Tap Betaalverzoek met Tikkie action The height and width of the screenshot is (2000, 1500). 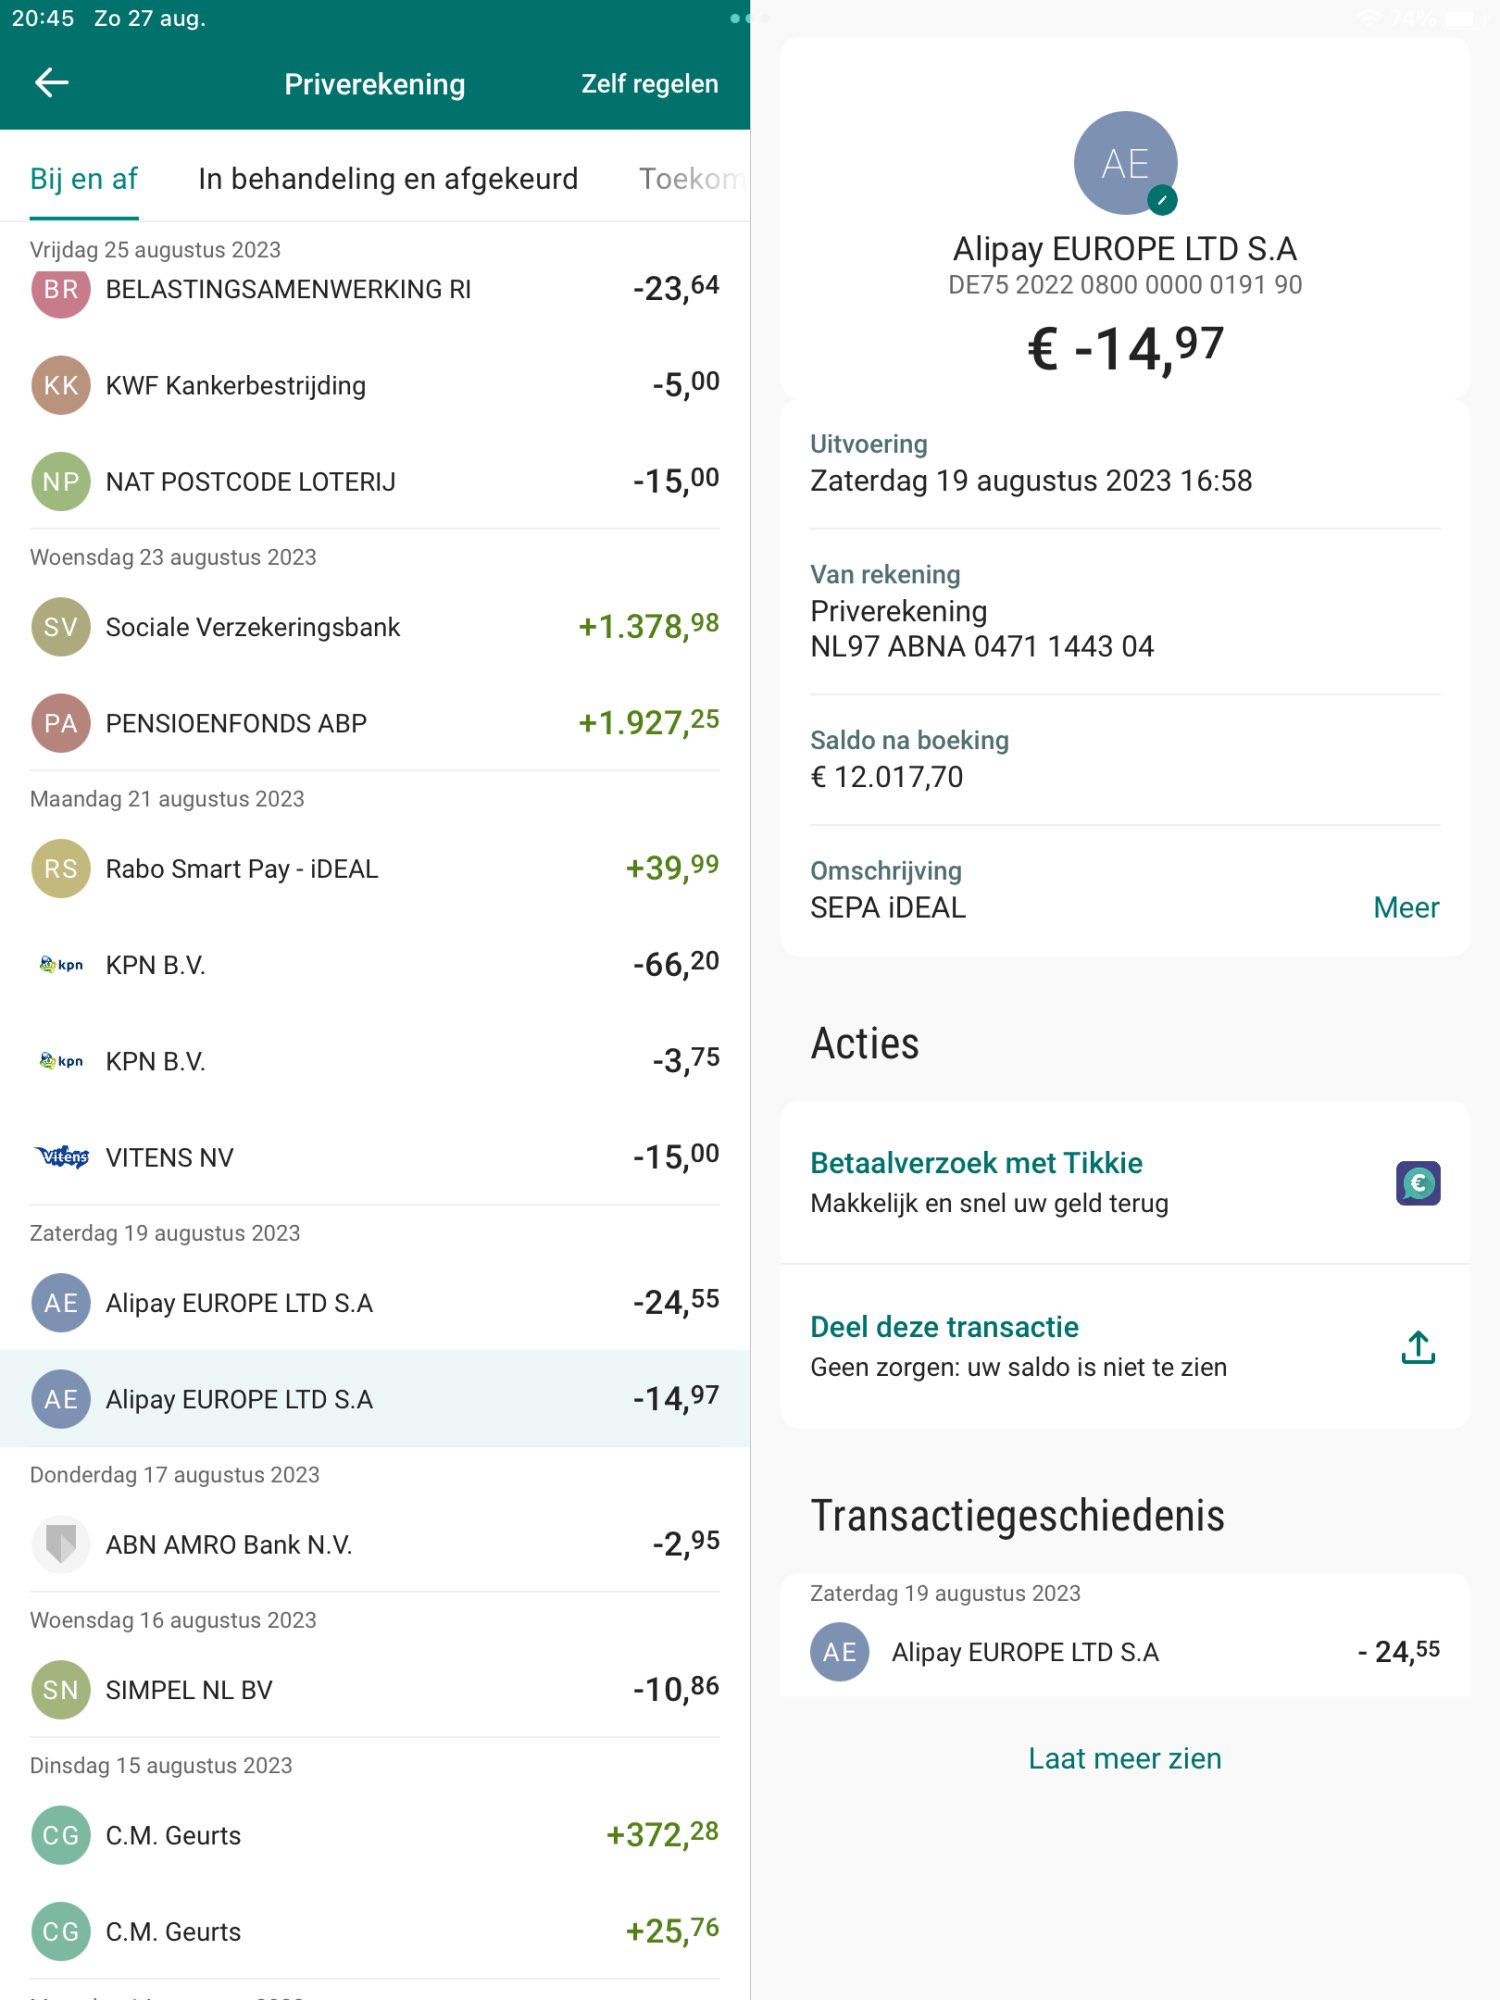coord(976,1163)
